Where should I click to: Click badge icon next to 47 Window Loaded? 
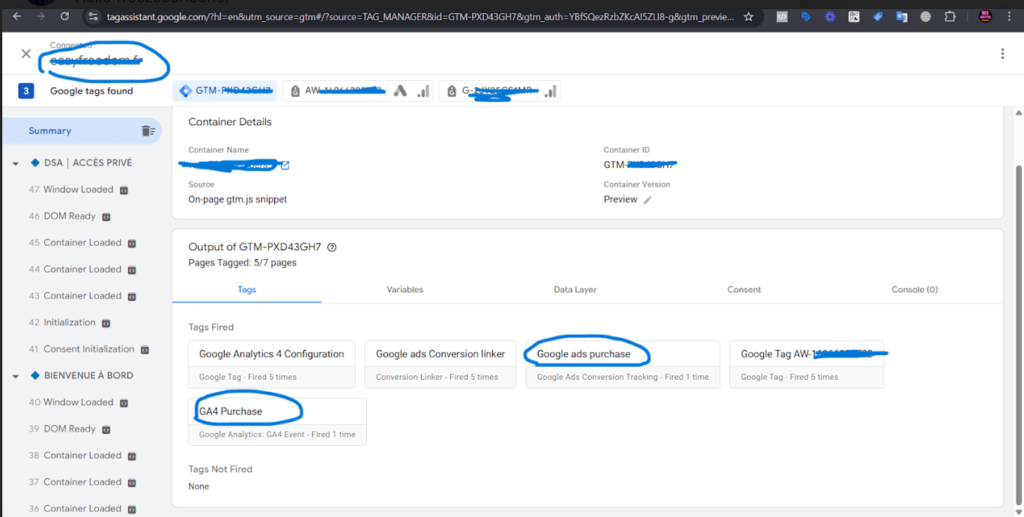(x=124, y=190)
